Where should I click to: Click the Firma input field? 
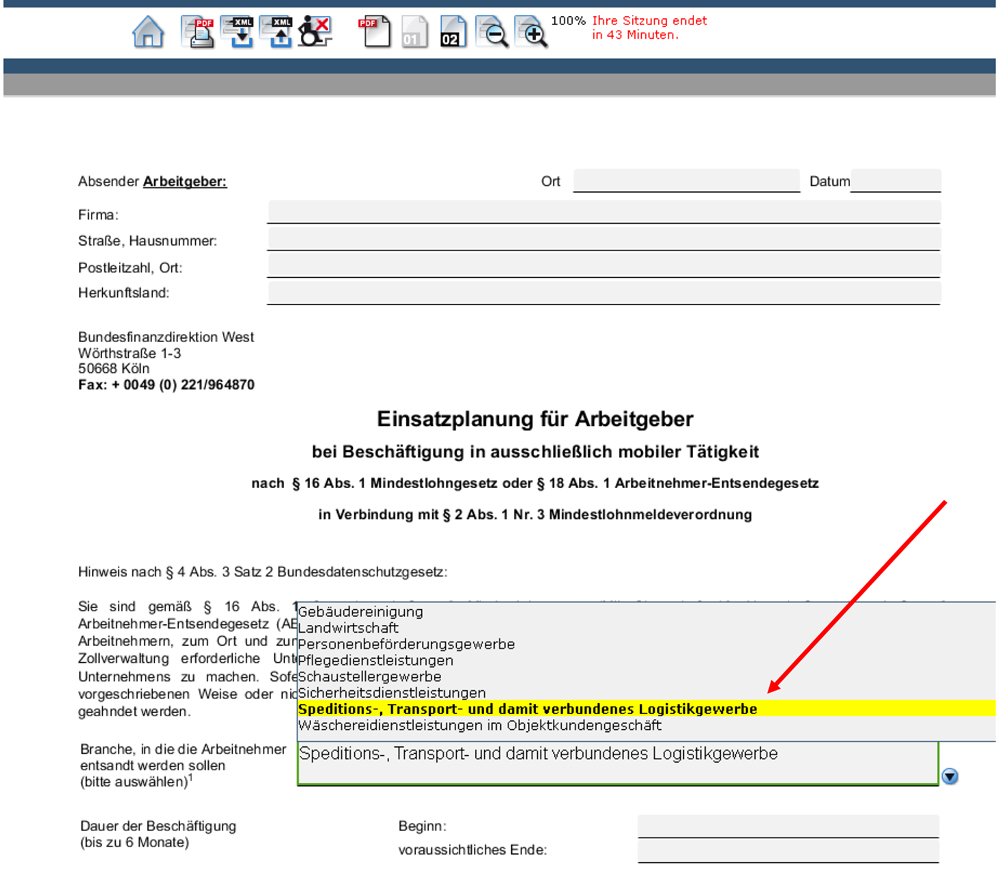[x=603, y=213]
